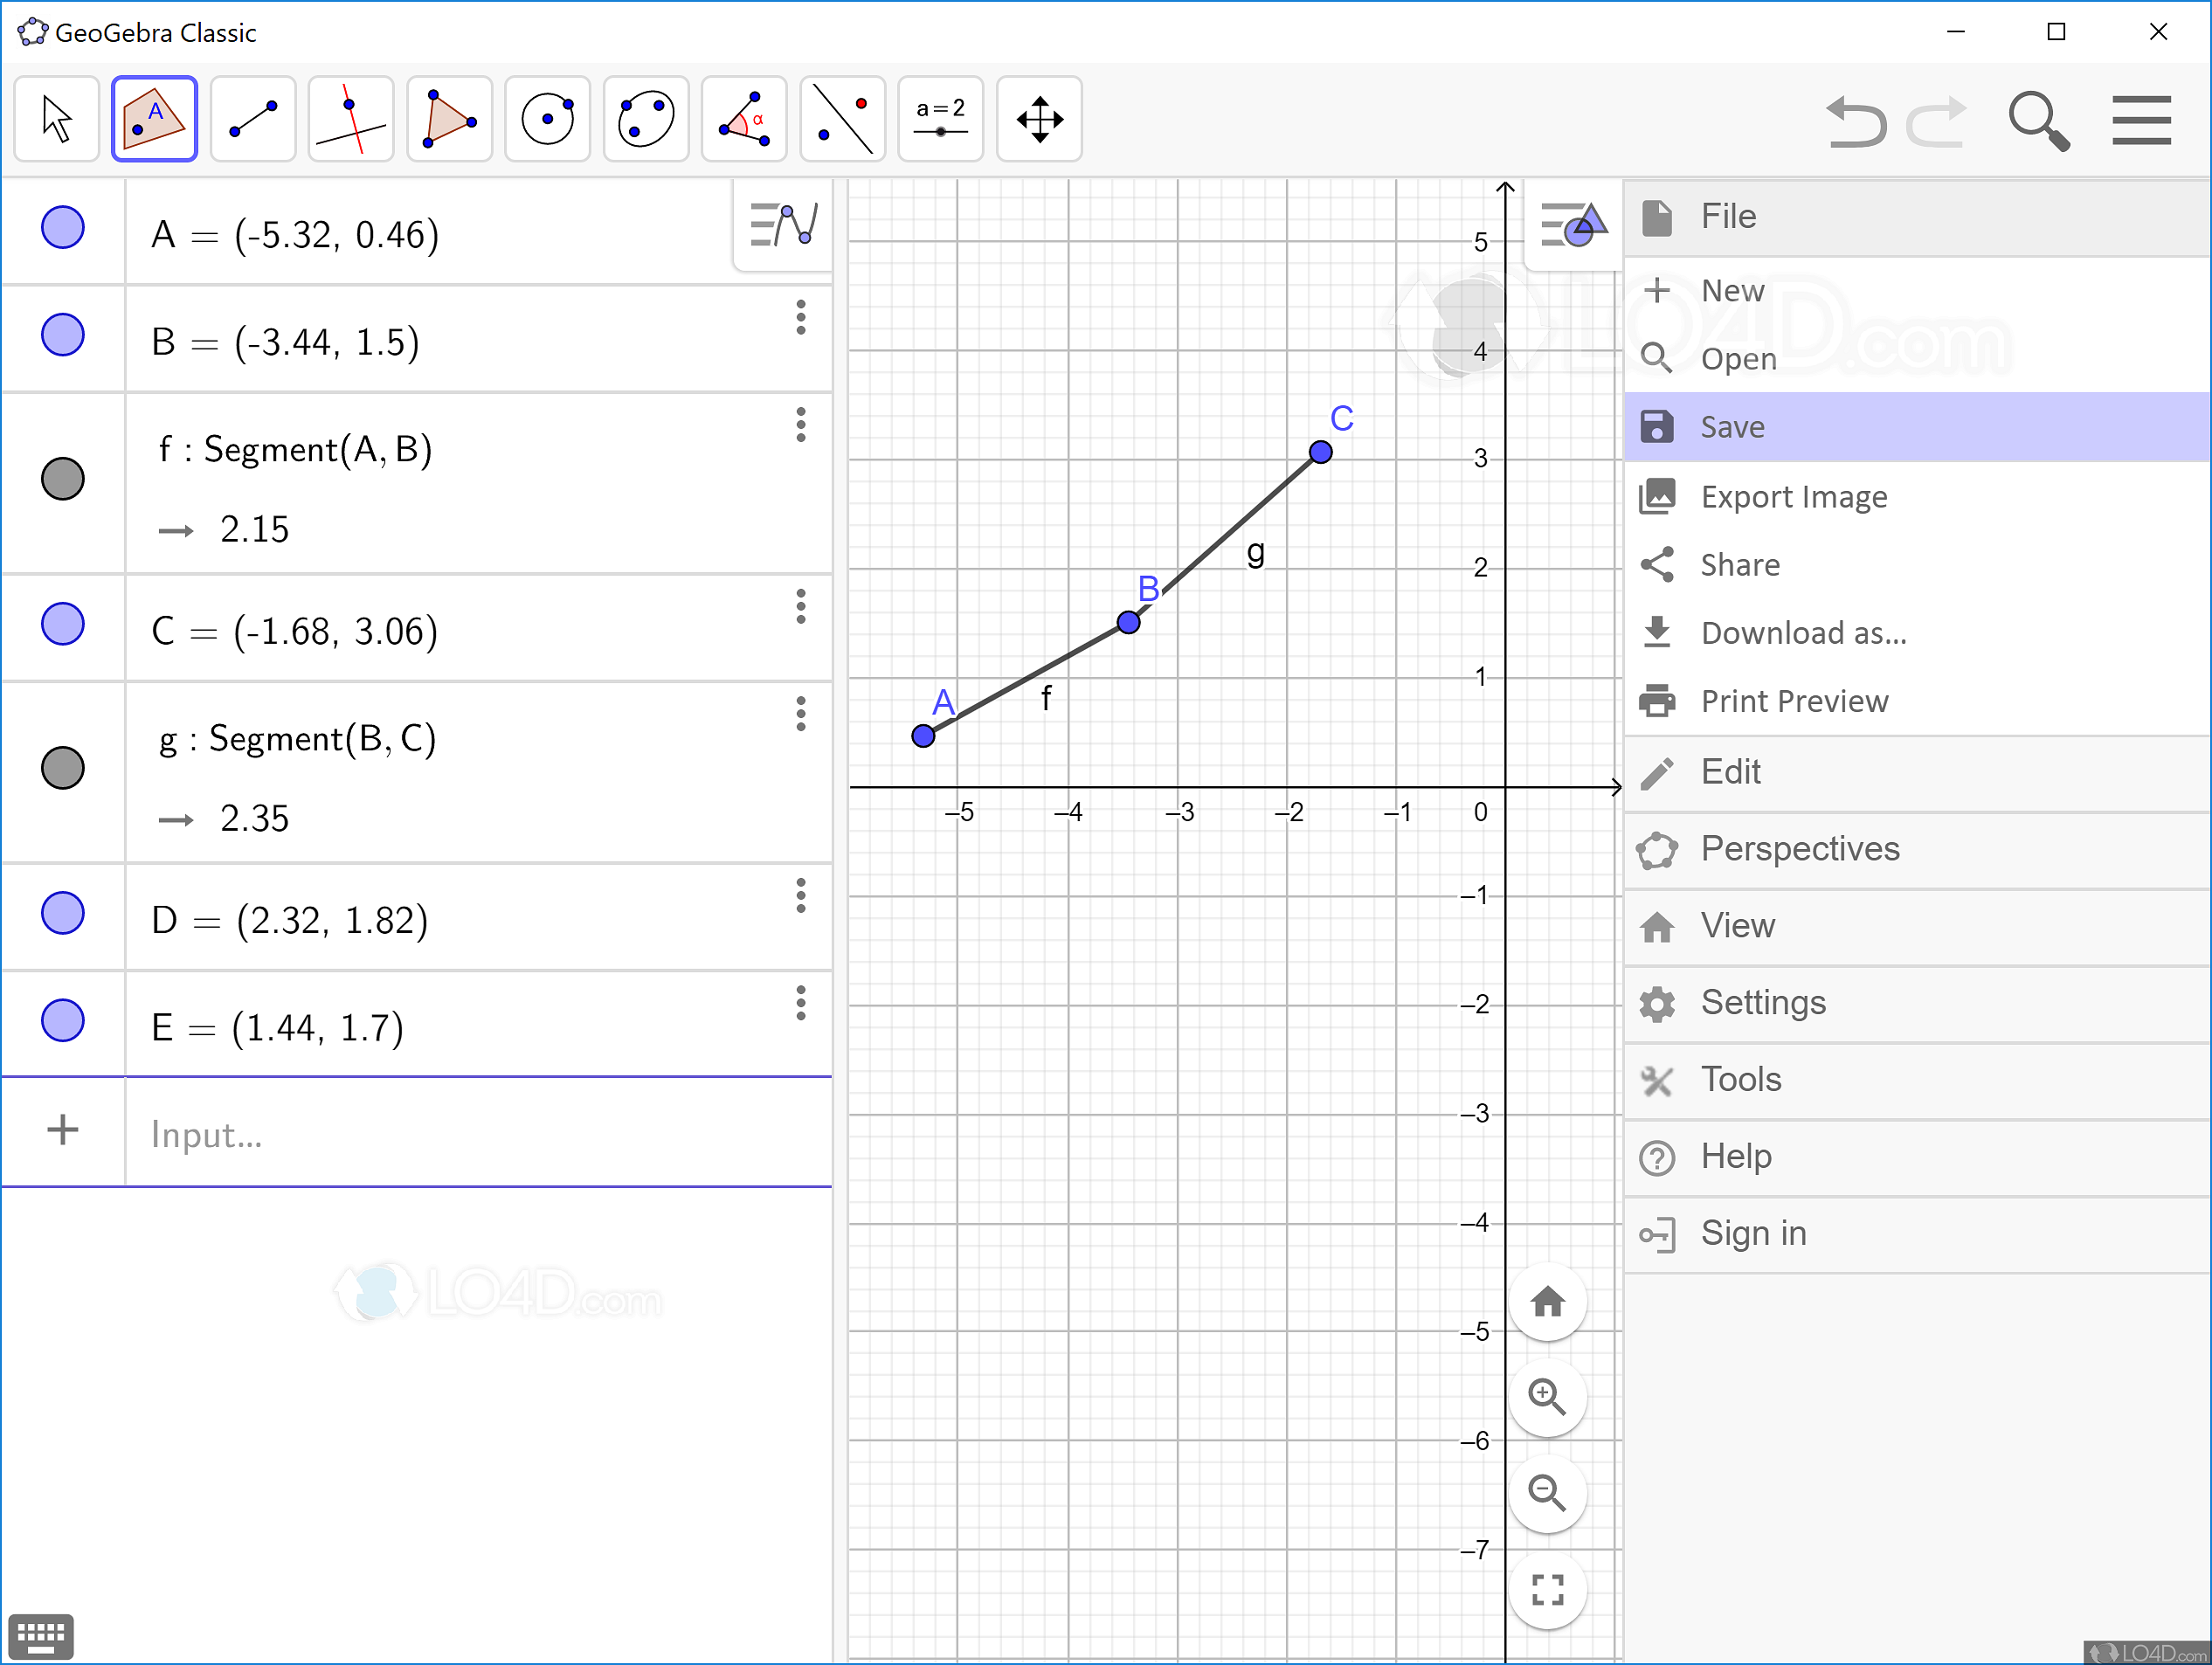Select the Move arrow tool
This screenshot has height=1665, width=2212.
(x=57, y=119)
